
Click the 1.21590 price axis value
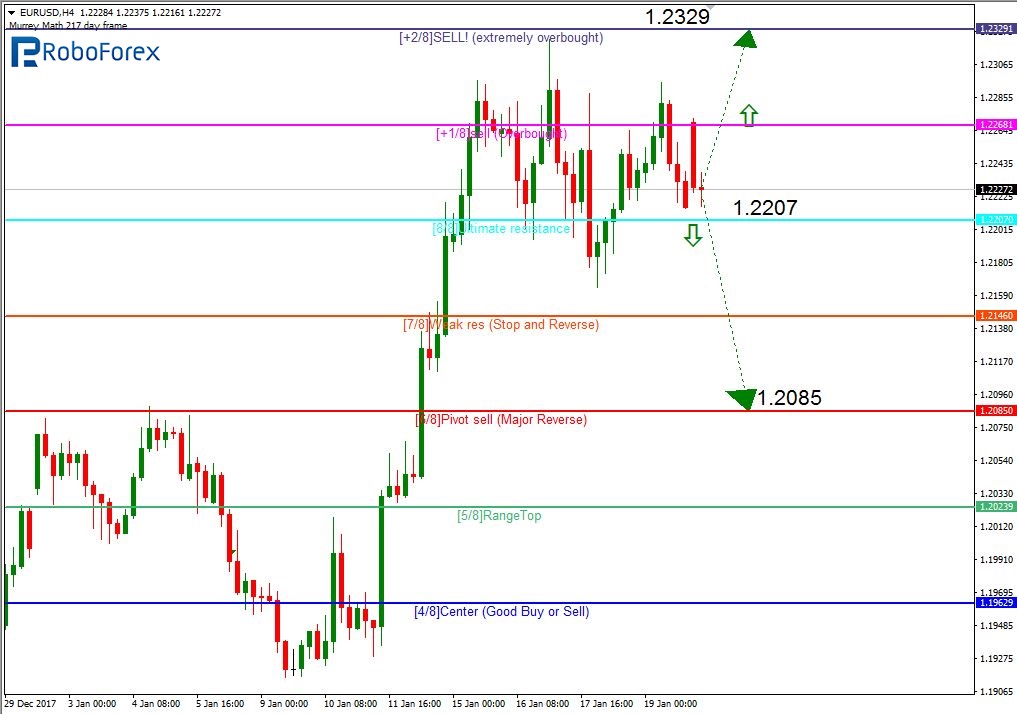(996, 296)
